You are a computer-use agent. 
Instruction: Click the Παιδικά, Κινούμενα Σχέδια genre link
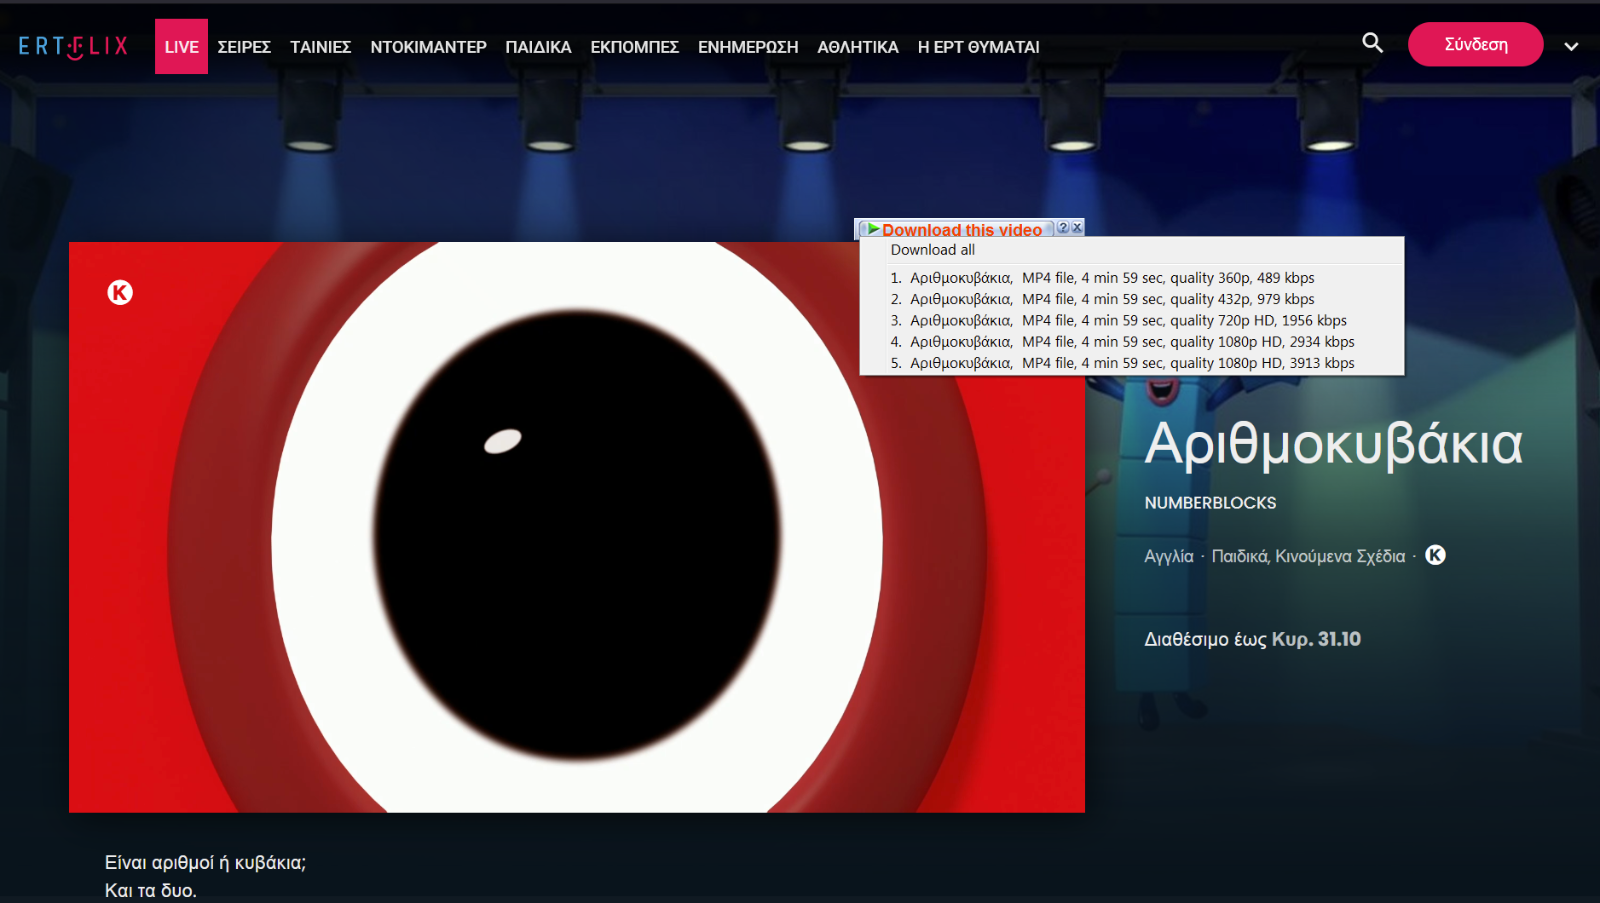[x=1308, y=556]
